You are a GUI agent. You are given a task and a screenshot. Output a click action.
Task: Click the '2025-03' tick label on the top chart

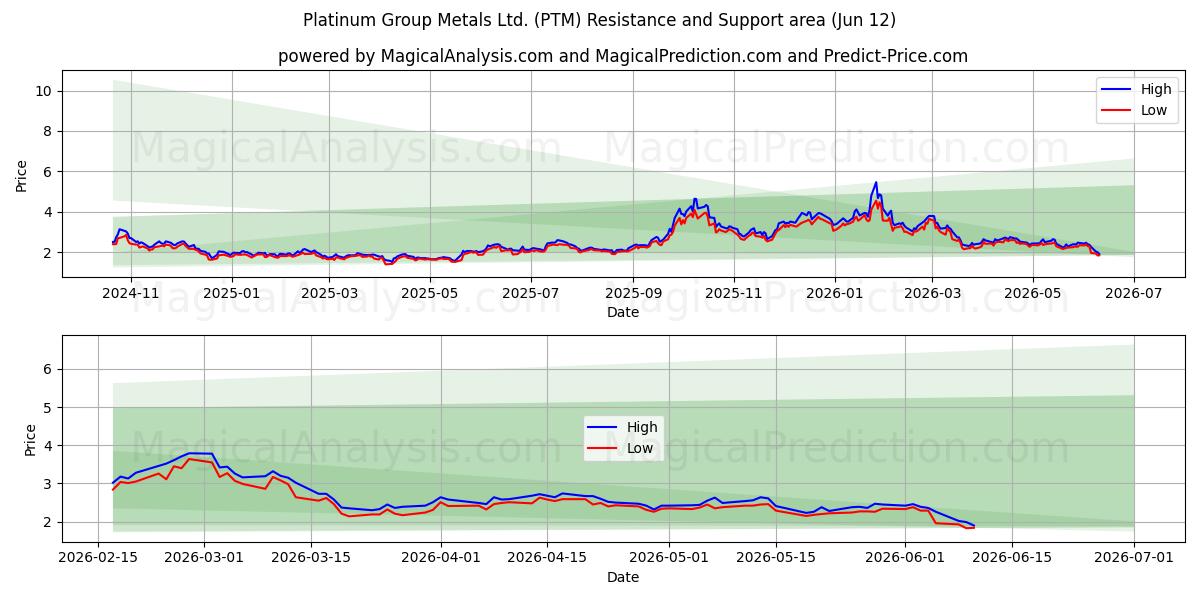329,293
